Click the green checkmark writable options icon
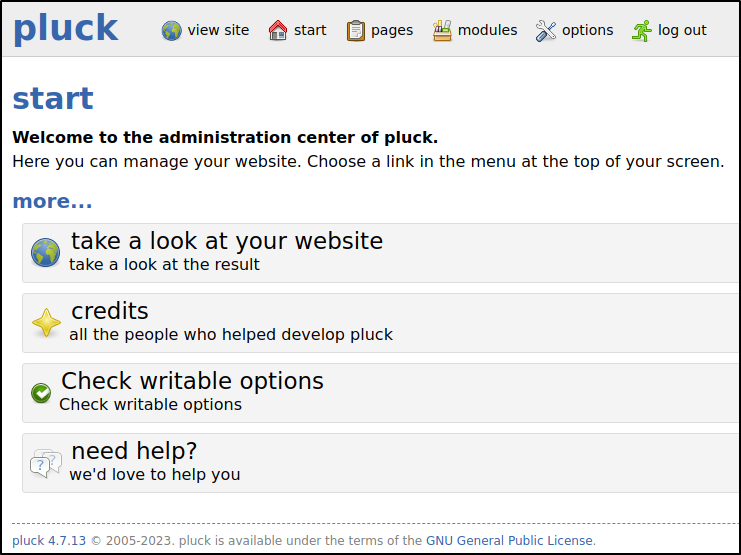The height and width of the screenshot is (555, 741). pos(41,392)
